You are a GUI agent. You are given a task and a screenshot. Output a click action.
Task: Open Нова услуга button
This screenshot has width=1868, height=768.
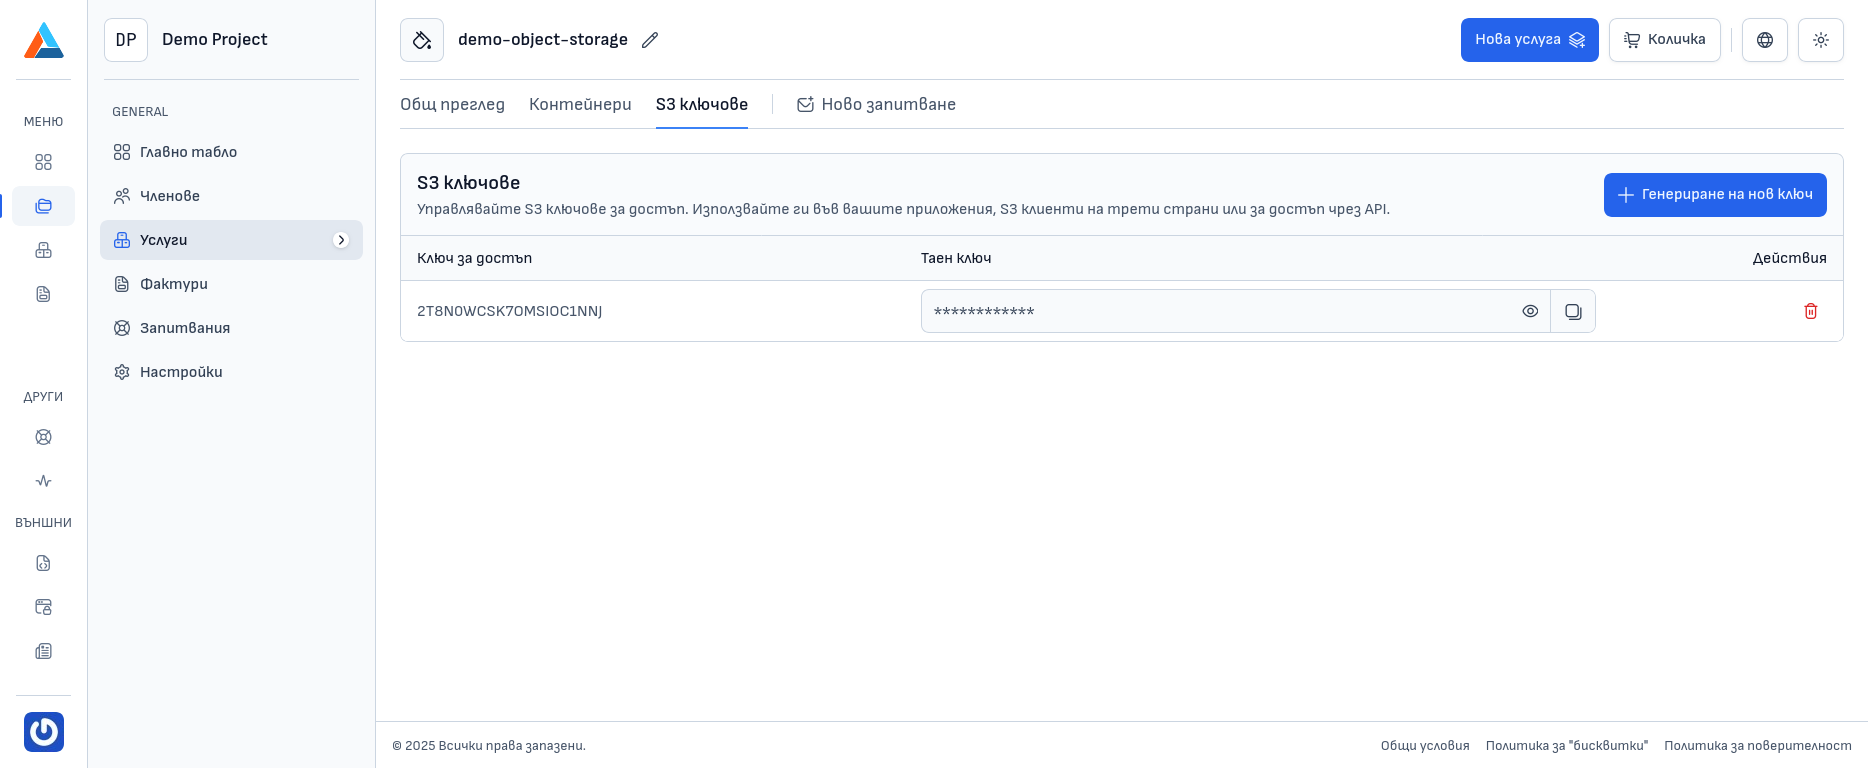[x=1529, y=40]
